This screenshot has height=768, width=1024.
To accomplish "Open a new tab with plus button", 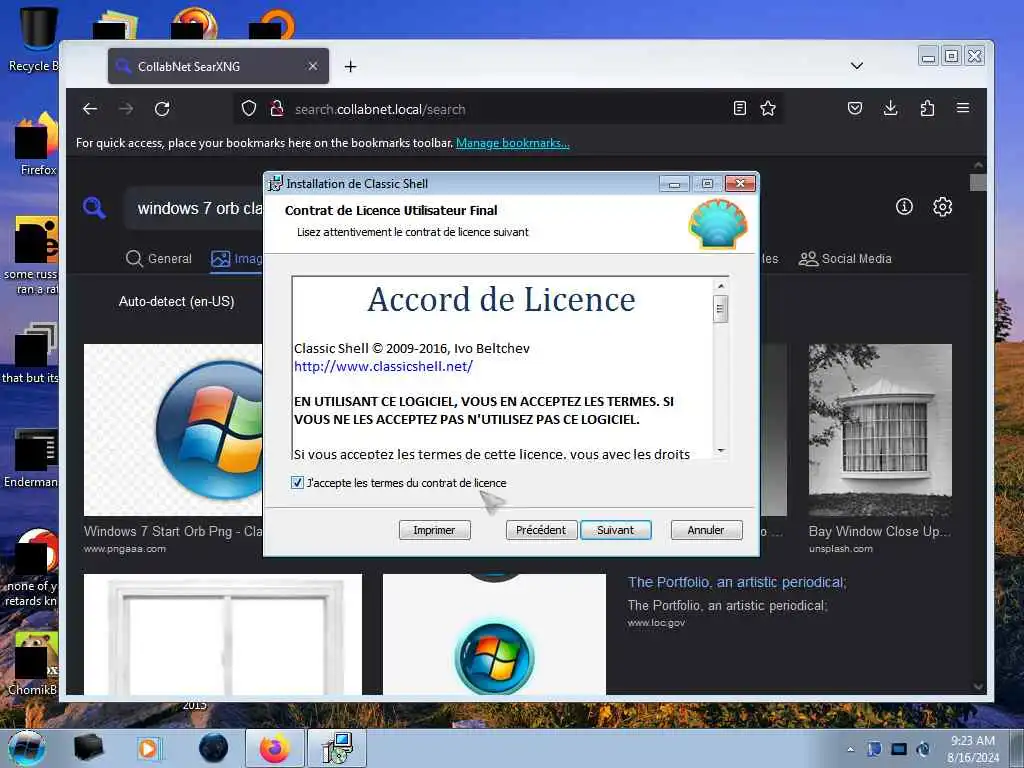I will [351, 66].
